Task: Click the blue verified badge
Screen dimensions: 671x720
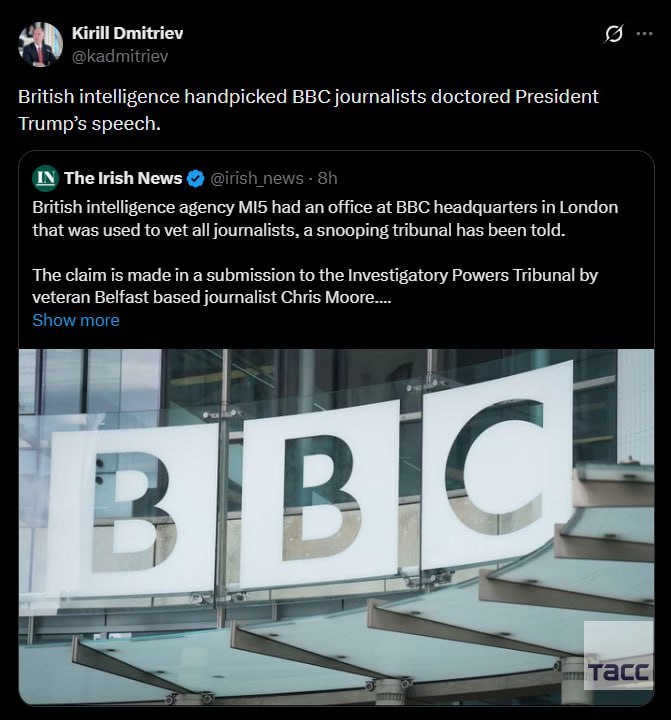Action: click(x=196, y=178)
